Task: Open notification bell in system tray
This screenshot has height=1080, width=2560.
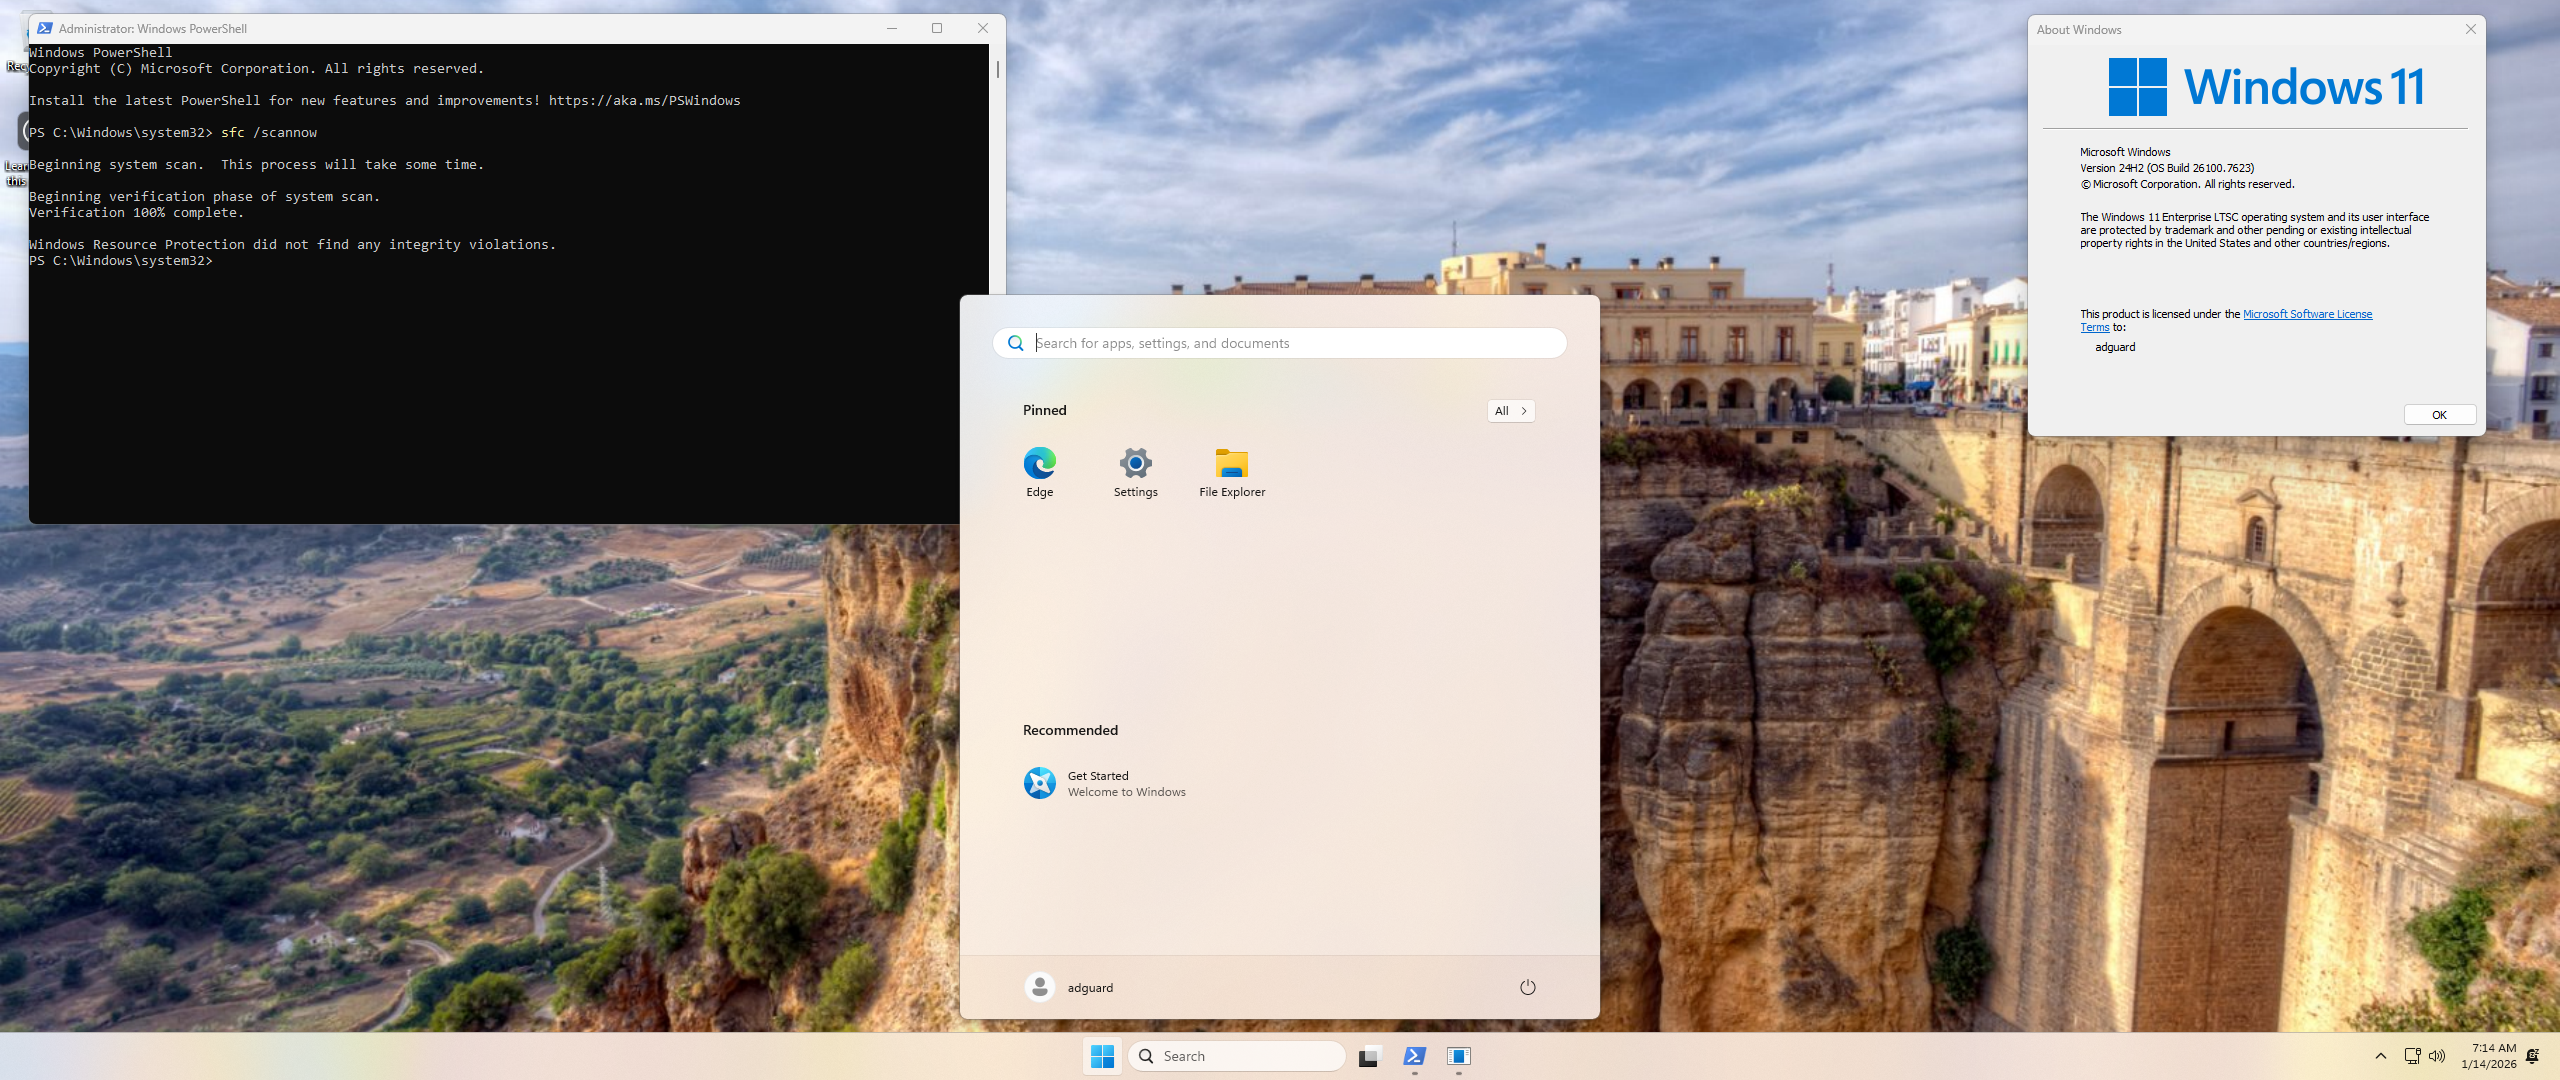Action: click(x=2533, y=1056)
